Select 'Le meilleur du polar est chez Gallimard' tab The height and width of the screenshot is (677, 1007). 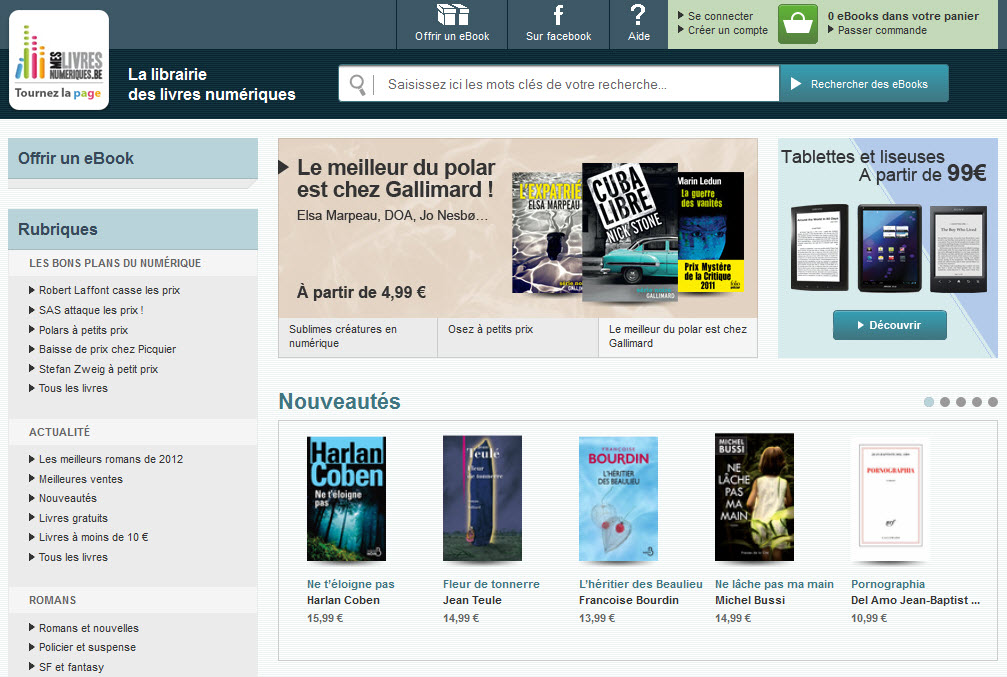[678, 337]
